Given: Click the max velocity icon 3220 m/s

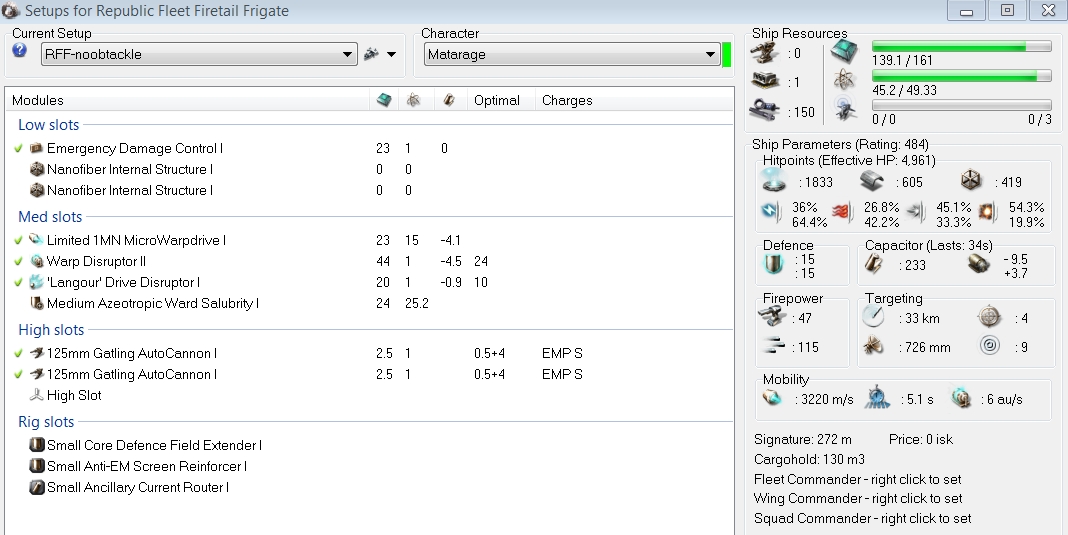Looking at the screenshot, I should pyautogui.click(x=772, y=398).
